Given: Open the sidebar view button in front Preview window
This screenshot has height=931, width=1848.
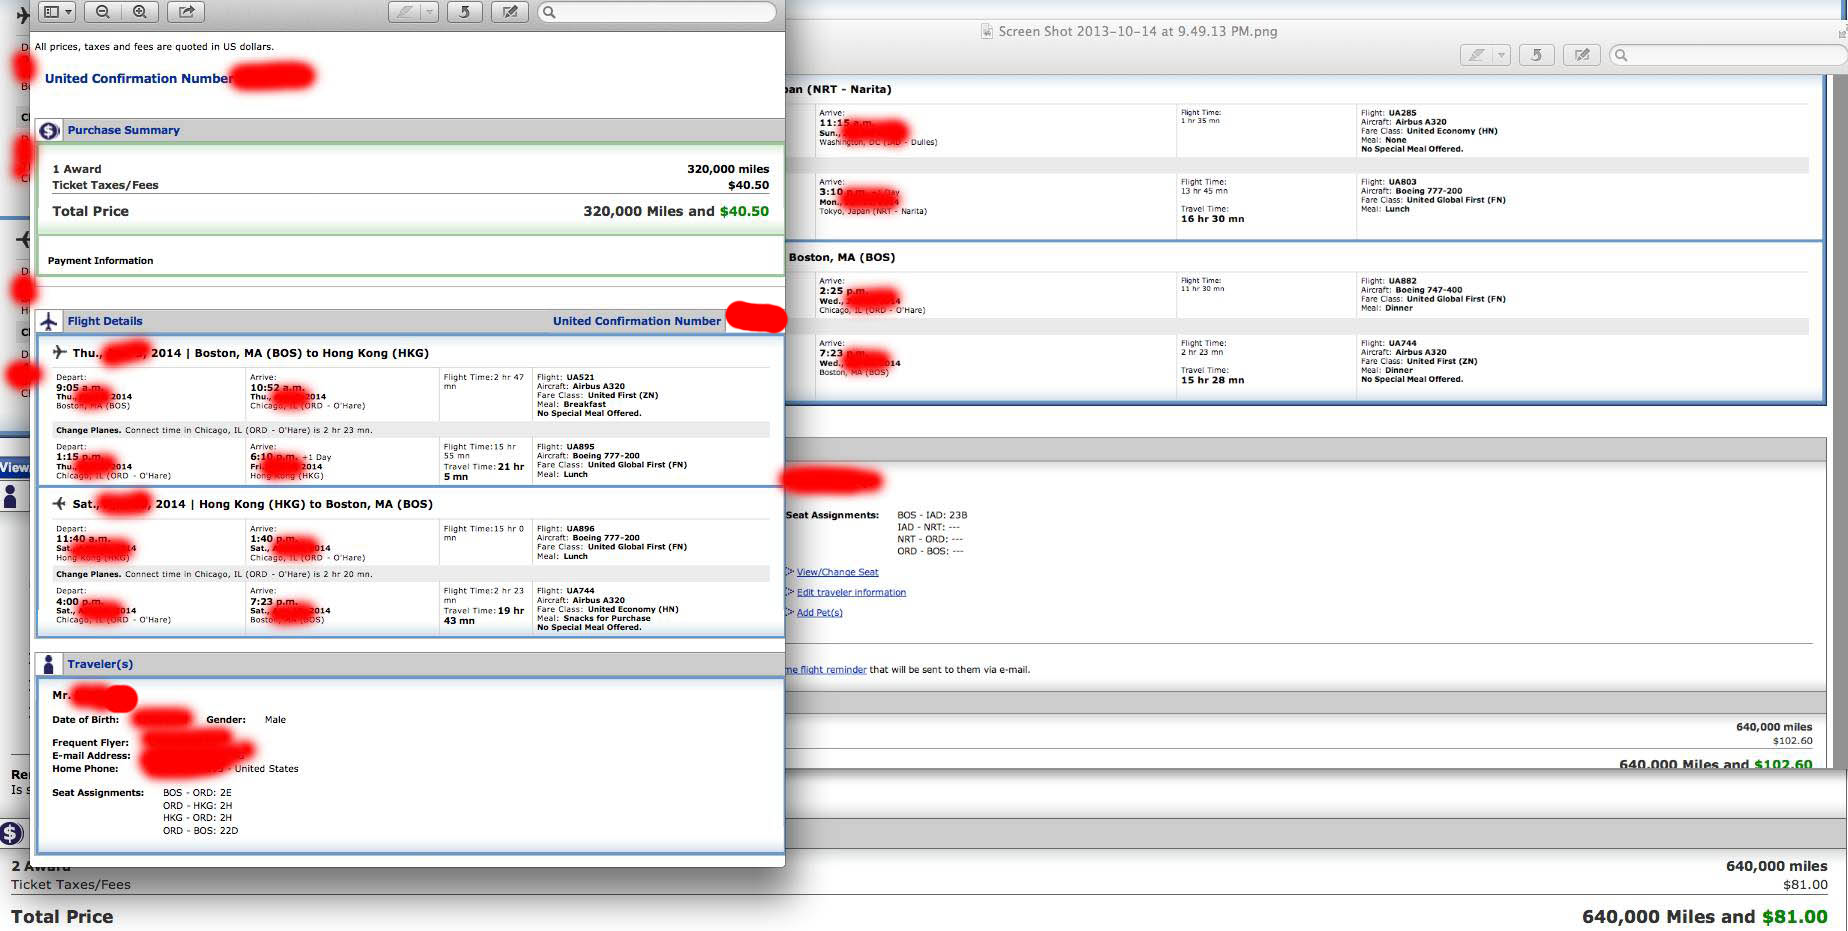Looking at the screenshot, I should [x=50, y=12].
